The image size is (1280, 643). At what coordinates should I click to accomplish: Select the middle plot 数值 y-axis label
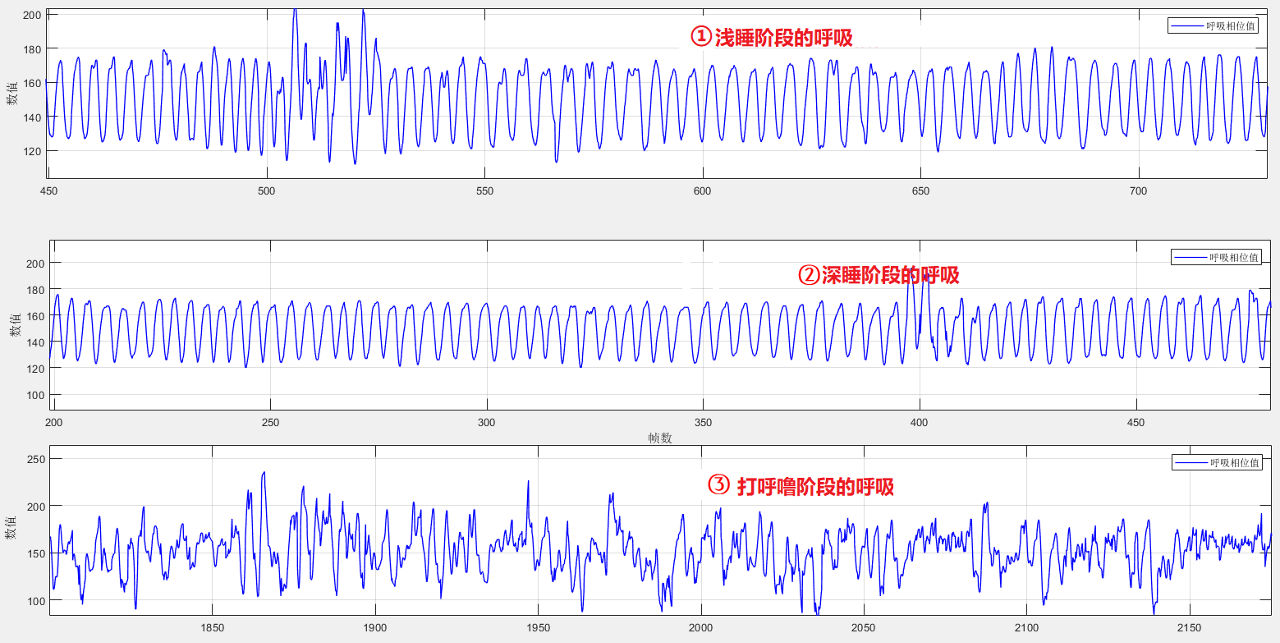(16, 325)
